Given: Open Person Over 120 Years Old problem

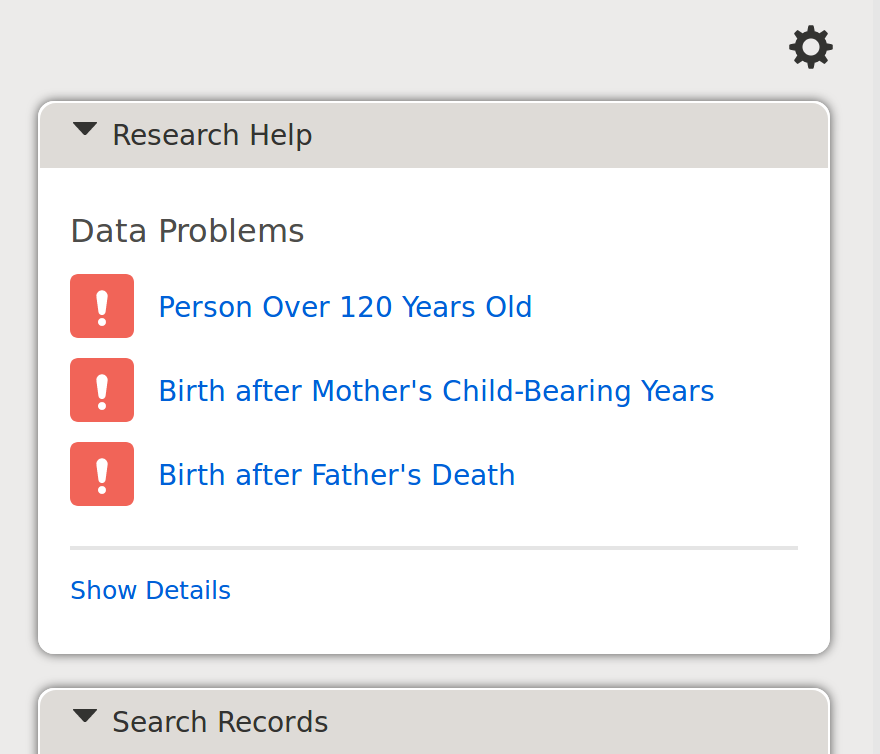Looking at the screenshot, I should pos(345,307).
